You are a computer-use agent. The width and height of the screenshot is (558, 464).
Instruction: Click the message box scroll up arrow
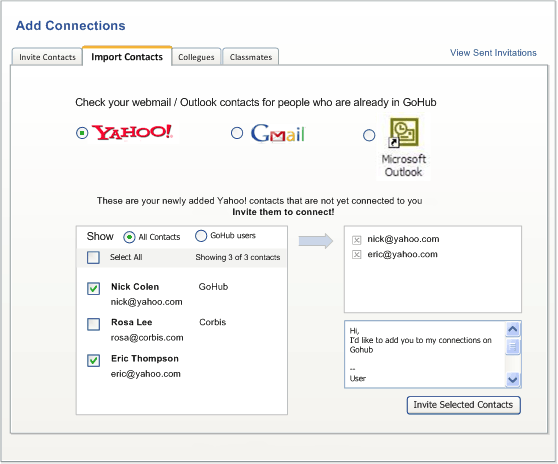point(513,329)
